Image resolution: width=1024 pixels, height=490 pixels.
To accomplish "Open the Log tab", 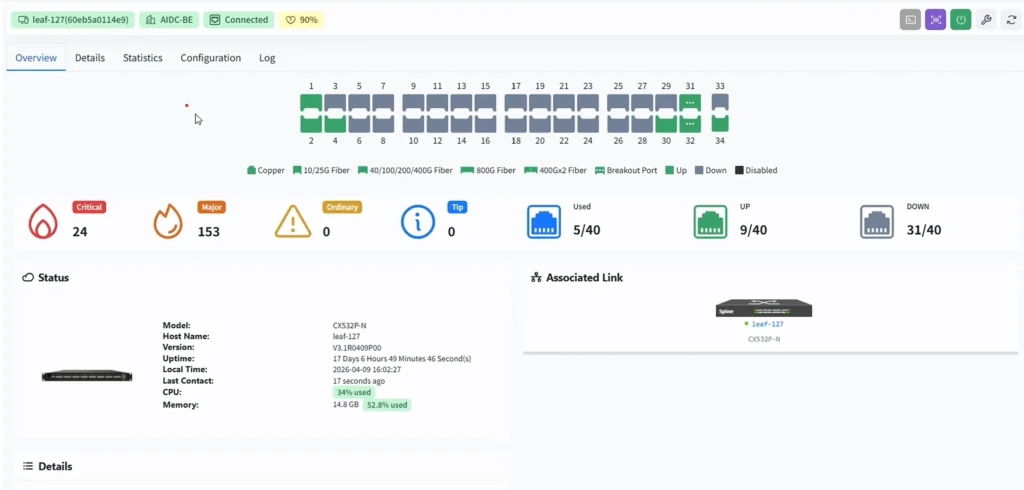I will [x=267, y=57].
